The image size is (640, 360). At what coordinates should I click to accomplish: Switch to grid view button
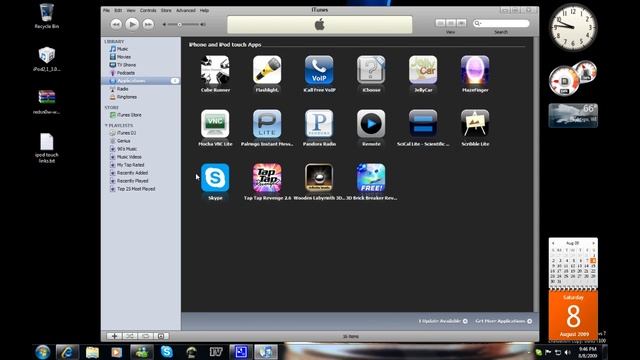coord(451,23)
